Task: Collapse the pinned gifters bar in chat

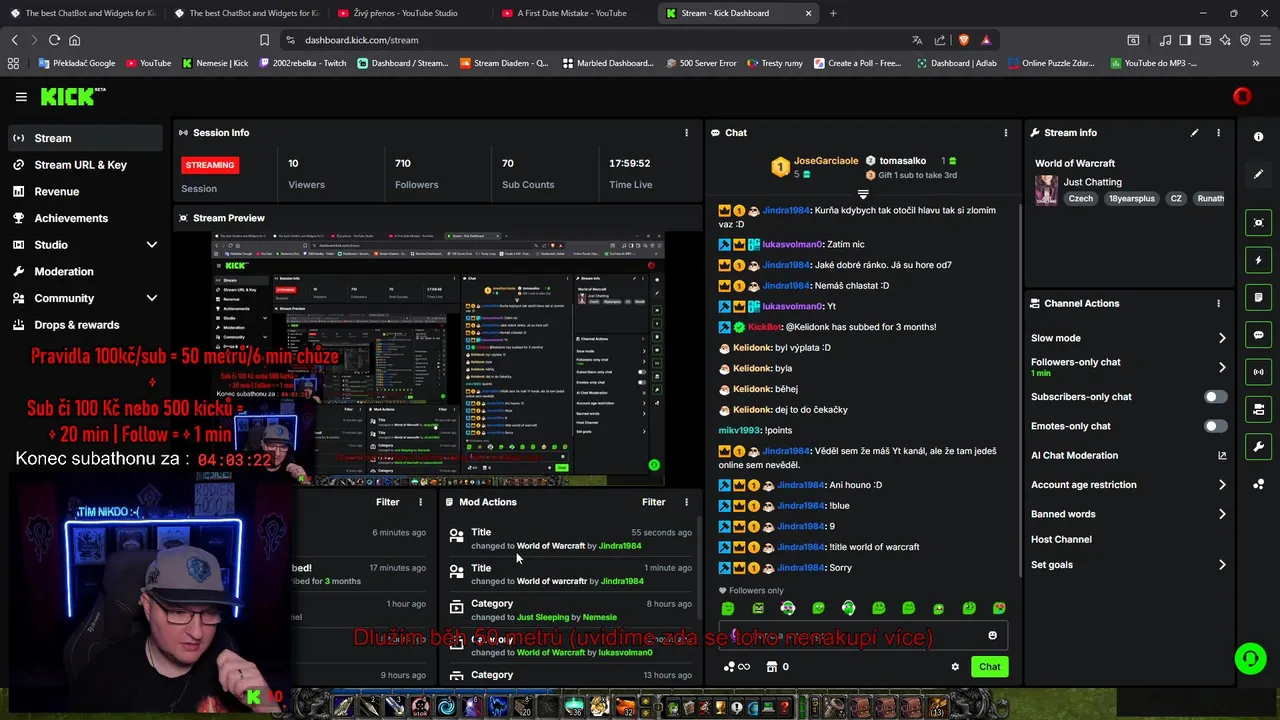Action: 863,193
